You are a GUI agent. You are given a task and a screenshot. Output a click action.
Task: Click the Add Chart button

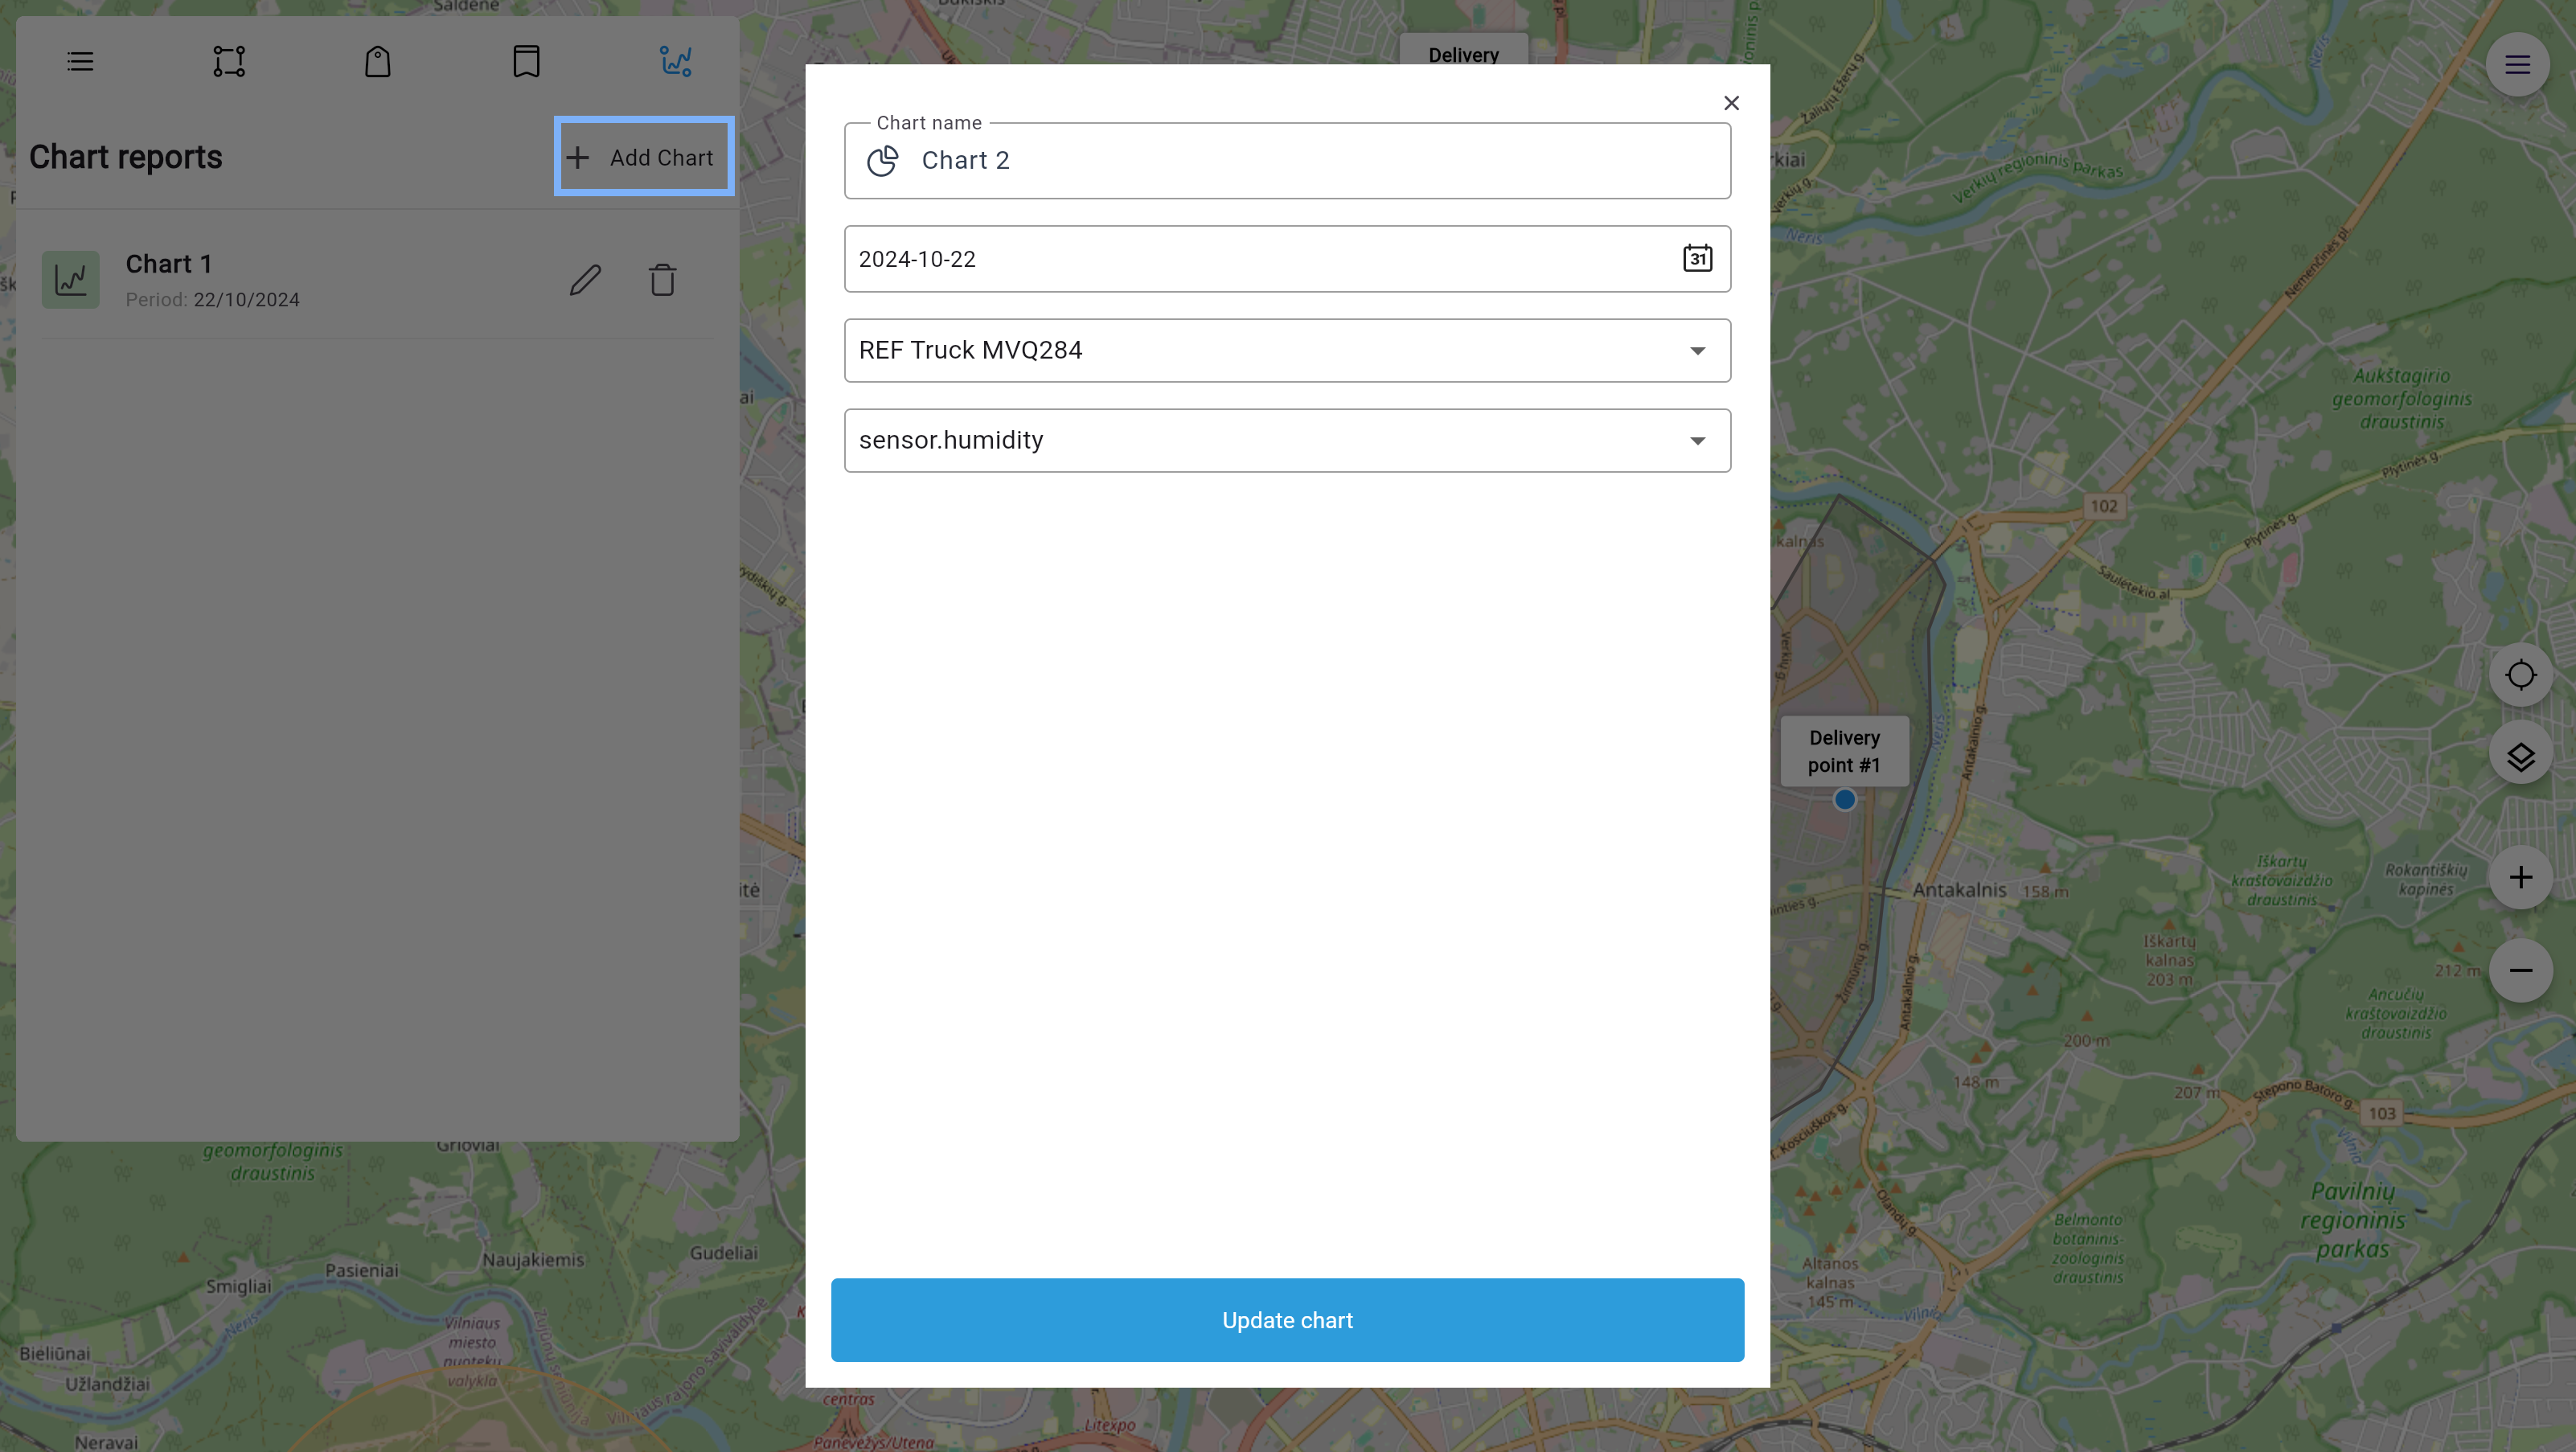coord(642,156)
